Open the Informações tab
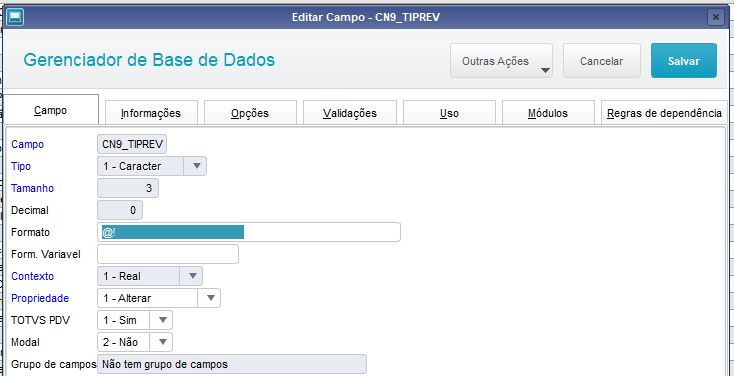 (151, 112)
